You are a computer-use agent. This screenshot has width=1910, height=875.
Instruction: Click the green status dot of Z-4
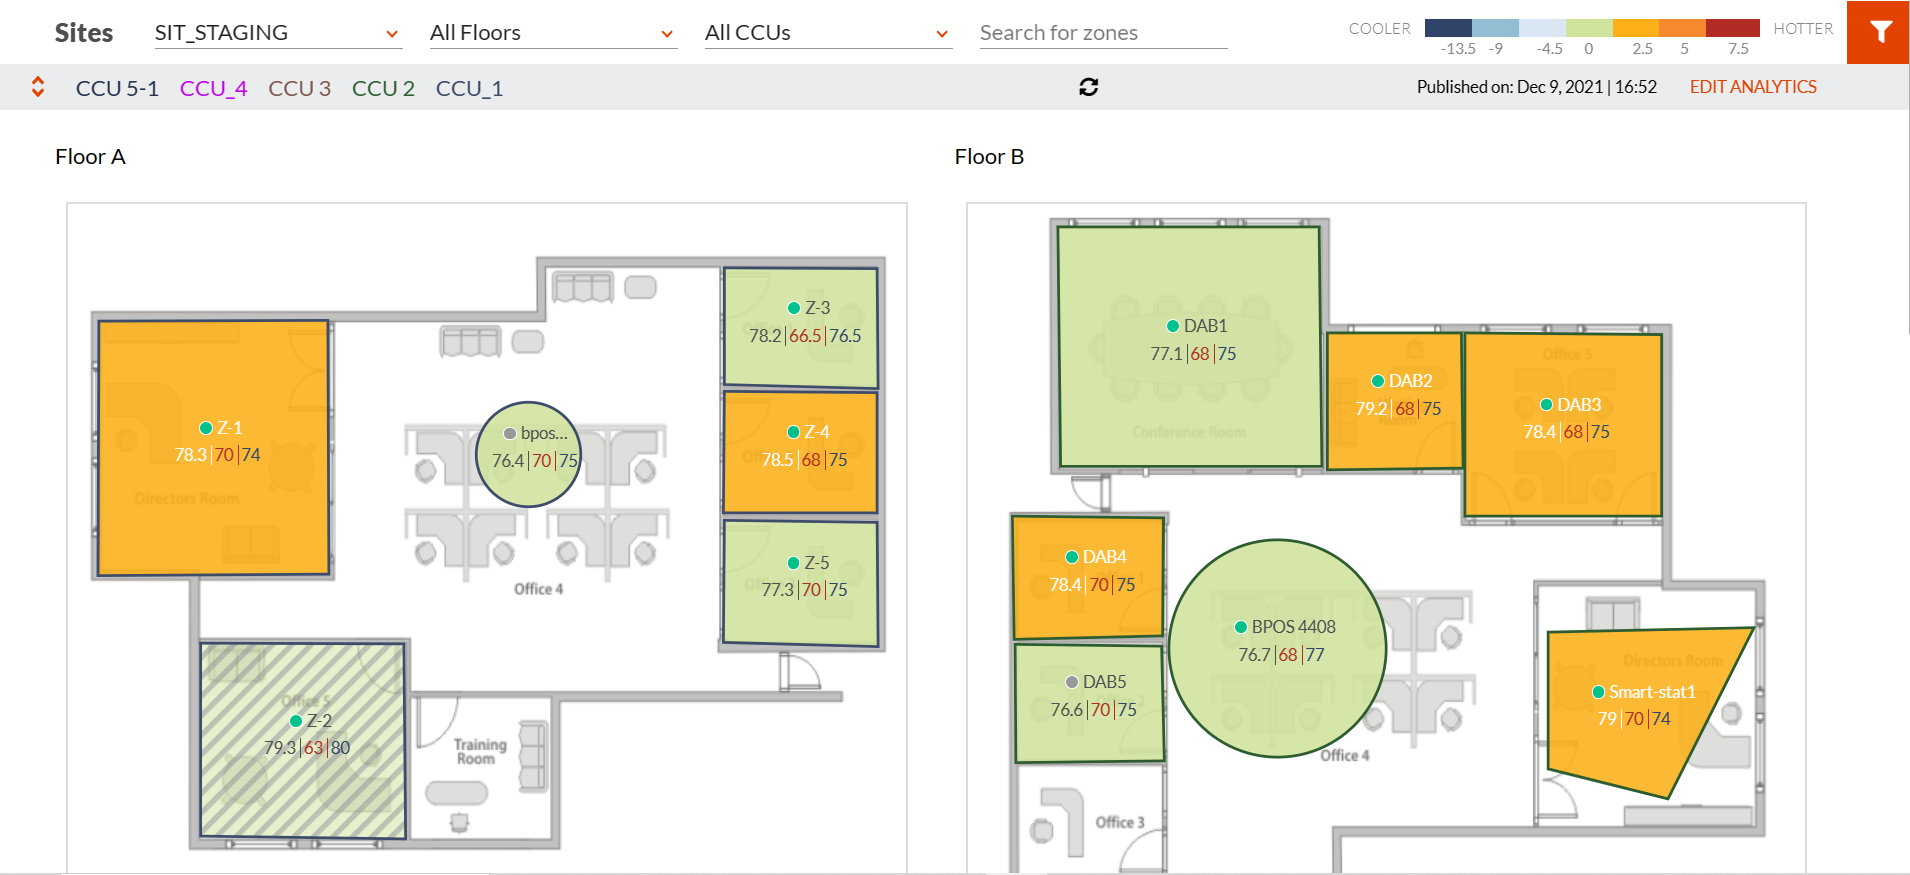(x=794, y=432)
